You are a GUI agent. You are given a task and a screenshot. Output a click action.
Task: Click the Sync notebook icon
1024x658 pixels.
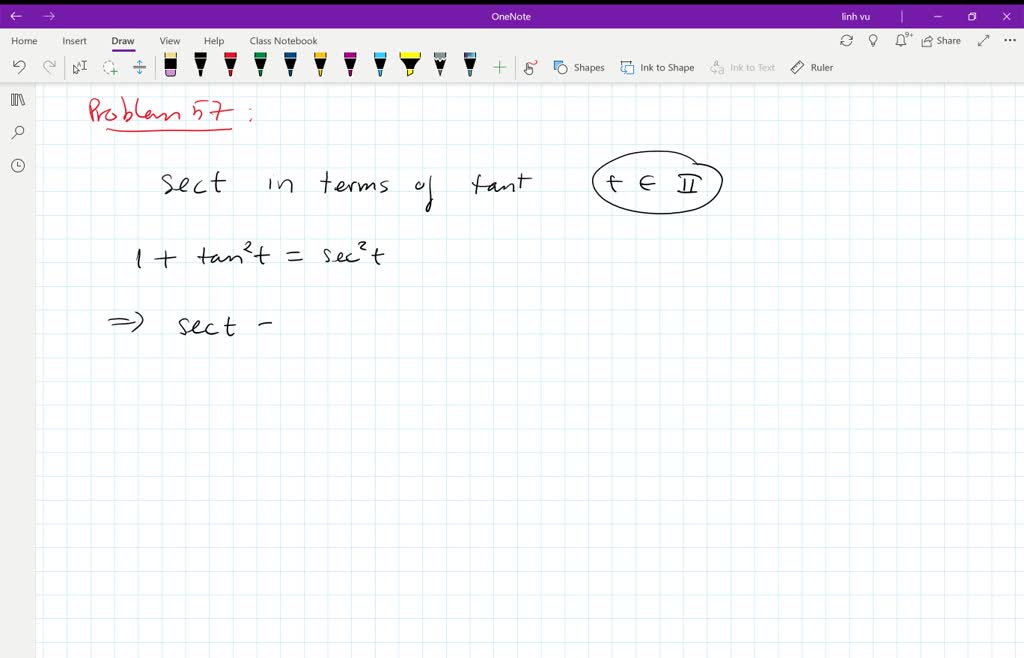846,40
